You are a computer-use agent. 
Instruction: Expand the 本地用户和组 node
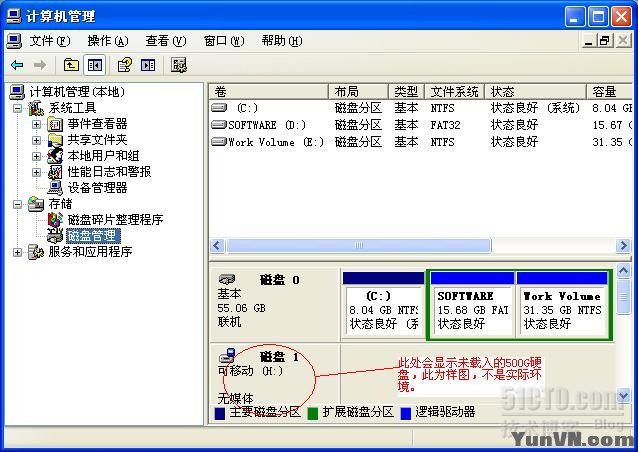tap(36, 156)
